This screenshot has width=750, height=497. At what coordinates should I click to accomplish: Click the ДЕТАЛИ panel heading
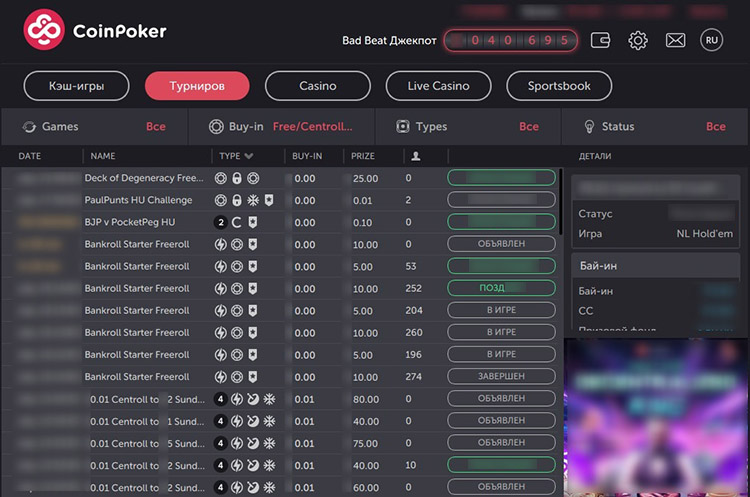[x=595, y=156]
